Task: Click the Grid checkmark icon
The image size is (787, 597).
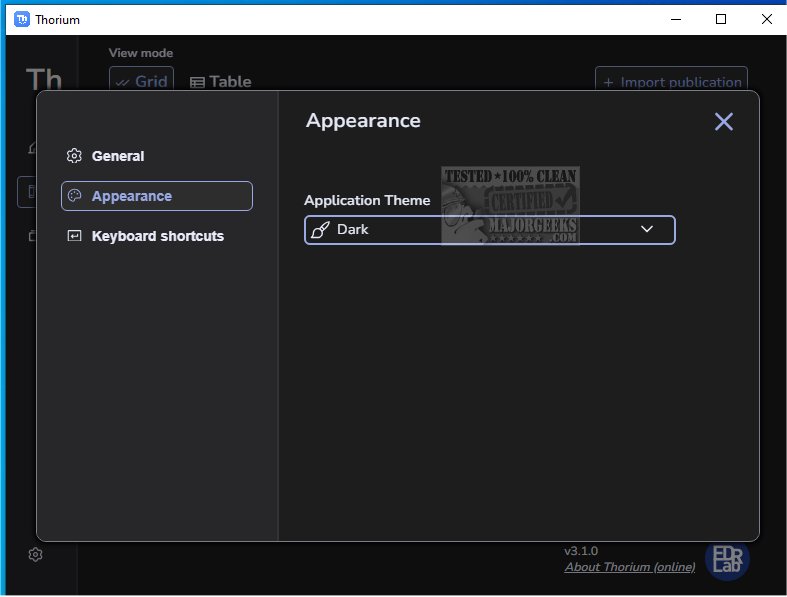Action: point(122,83)
